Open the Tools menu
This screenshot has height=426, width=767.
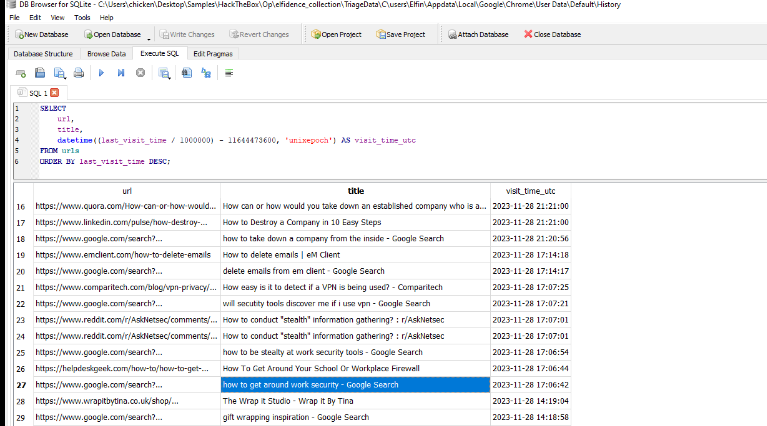click(x=82, y=17)
